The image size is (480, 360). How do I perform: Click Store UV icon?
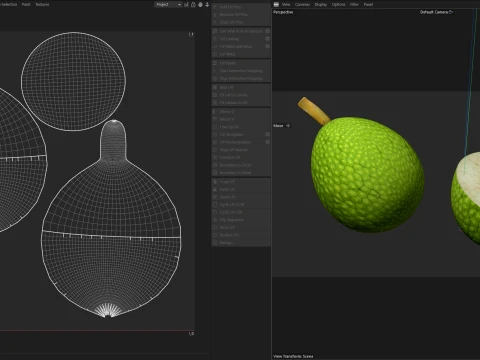click(215, 227)
